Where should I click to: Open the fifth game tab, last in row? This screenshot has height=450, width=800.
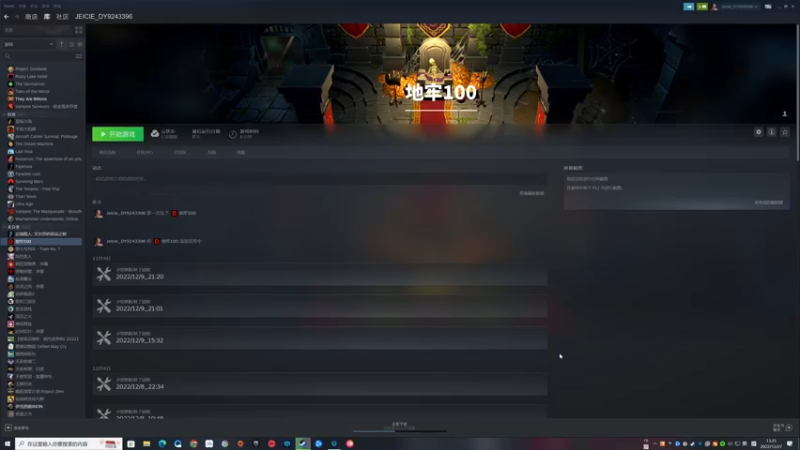pos(241,153)
